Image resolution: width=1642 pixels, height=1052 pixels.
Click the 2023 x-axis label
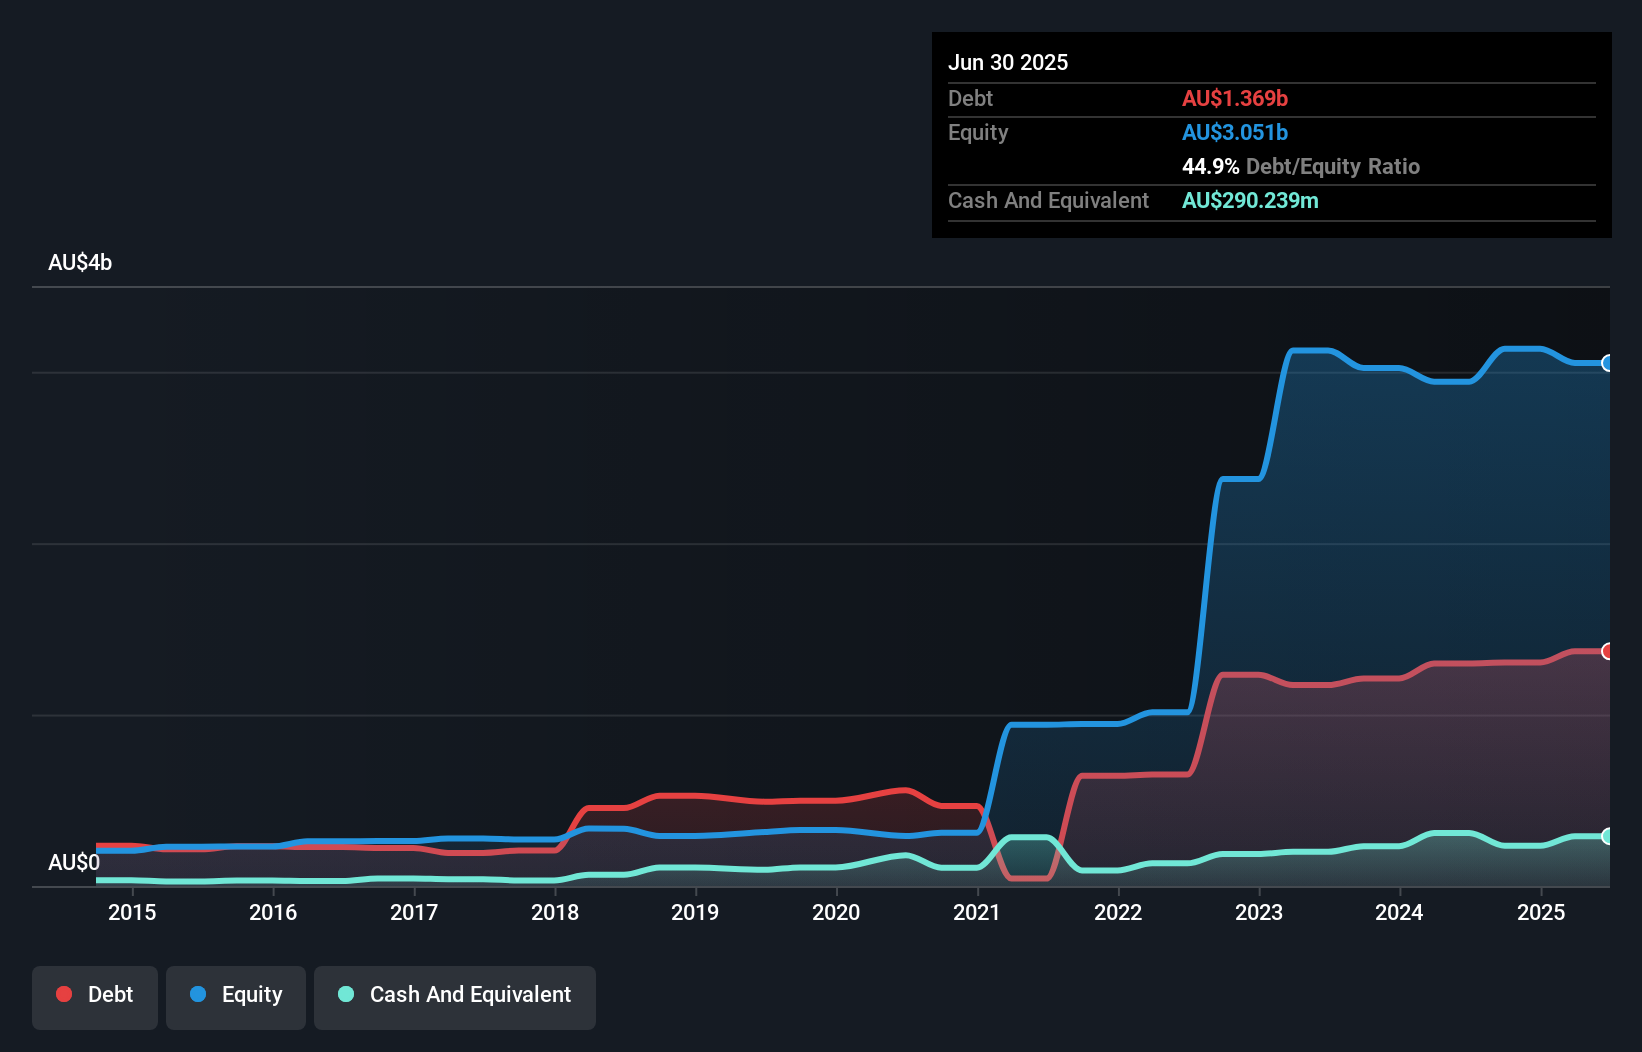click(x=1259, y=912)
